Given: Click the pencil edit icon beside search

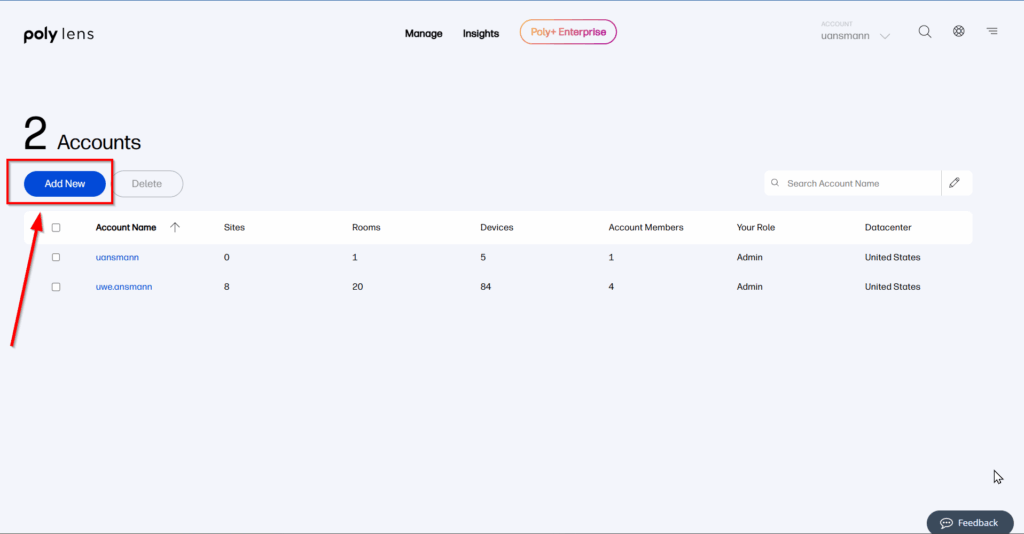Looking at the screenshot, I should pyautogui.click(x=955, y=183).
